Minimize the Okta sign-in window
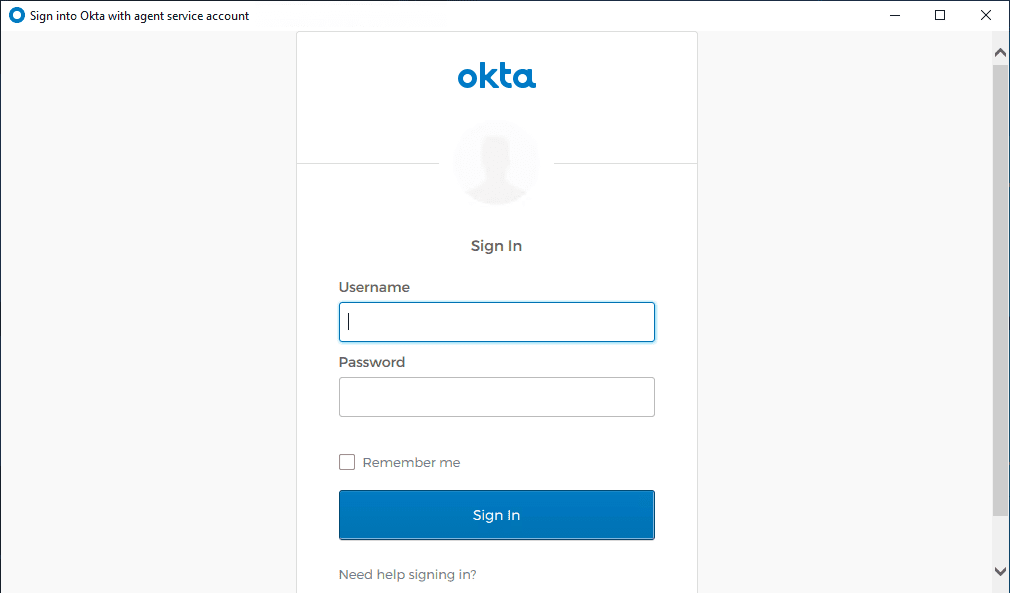Viewport: 1010px width, 593px height. 893,16
